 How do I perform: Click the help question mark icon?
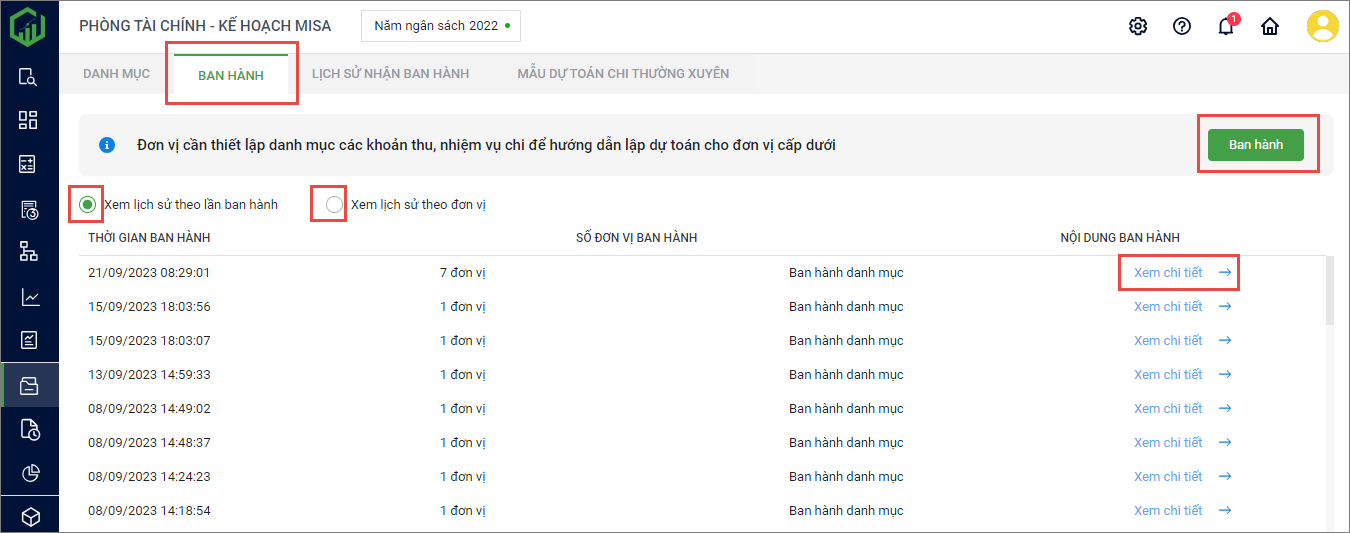pos(1182,26)
